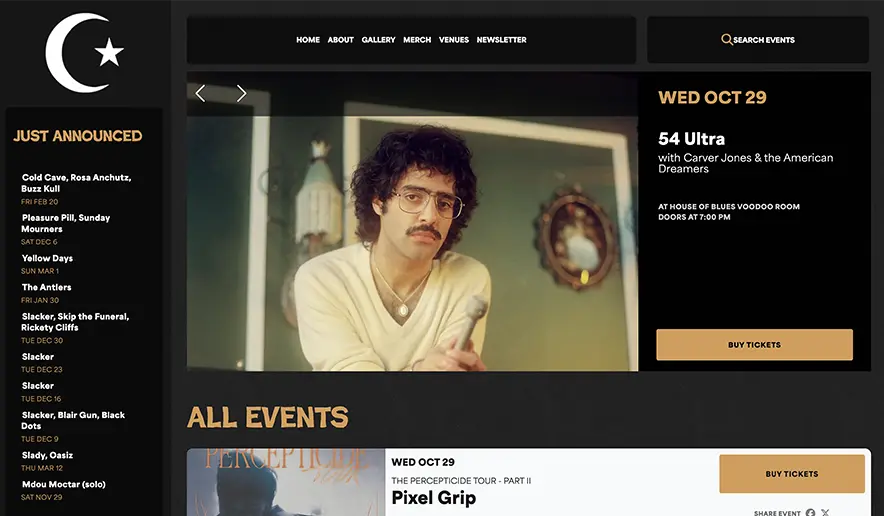Select The Antlers event link
Viewport: 884px width, 516px height.
click(46, 287)
